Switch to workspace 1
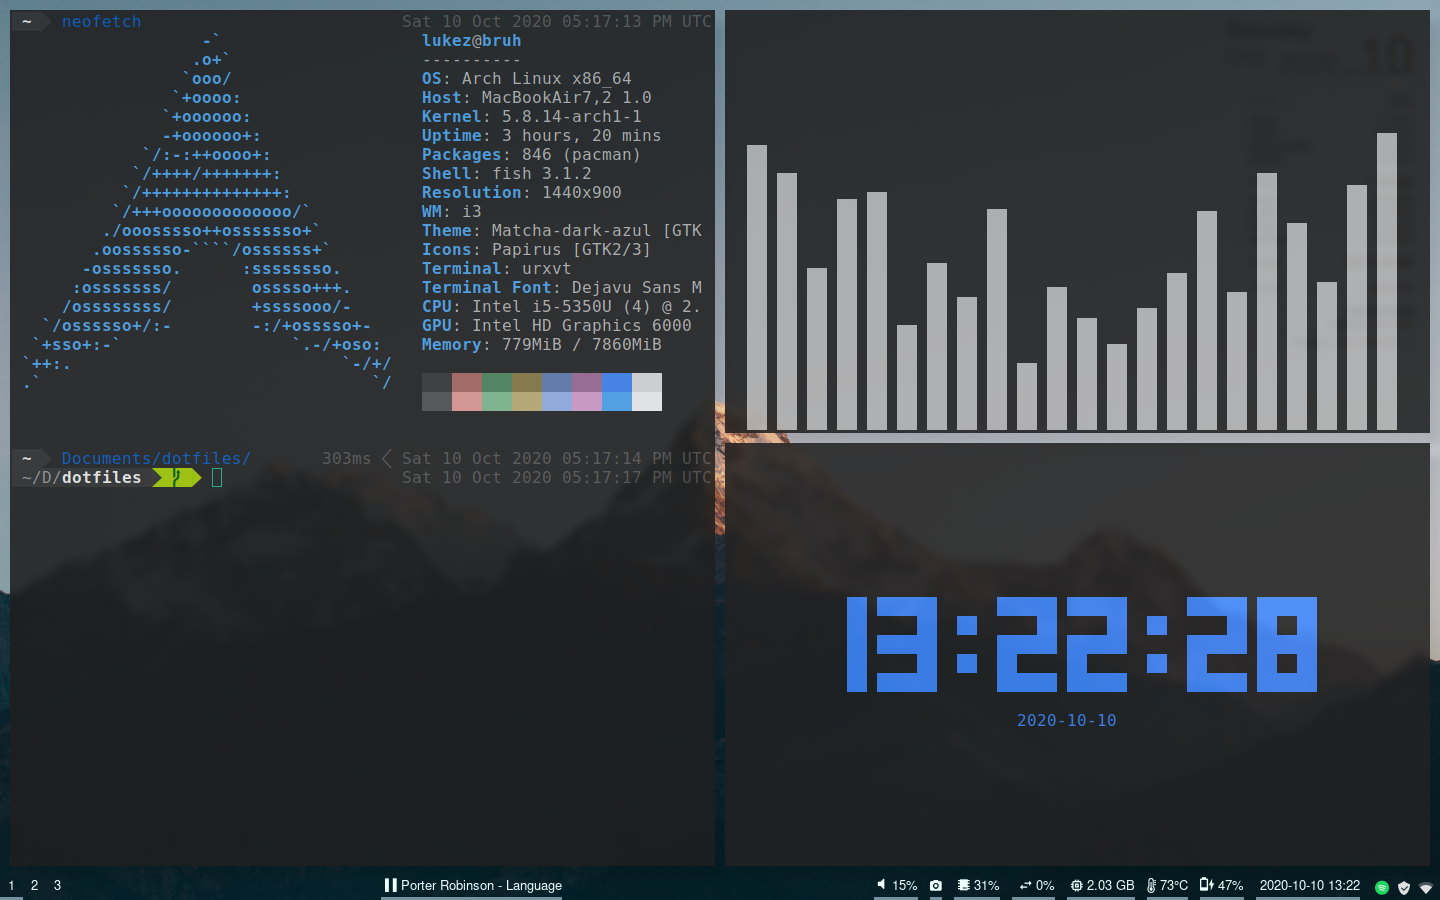1440x900 pixels. [x=11, y=885]
